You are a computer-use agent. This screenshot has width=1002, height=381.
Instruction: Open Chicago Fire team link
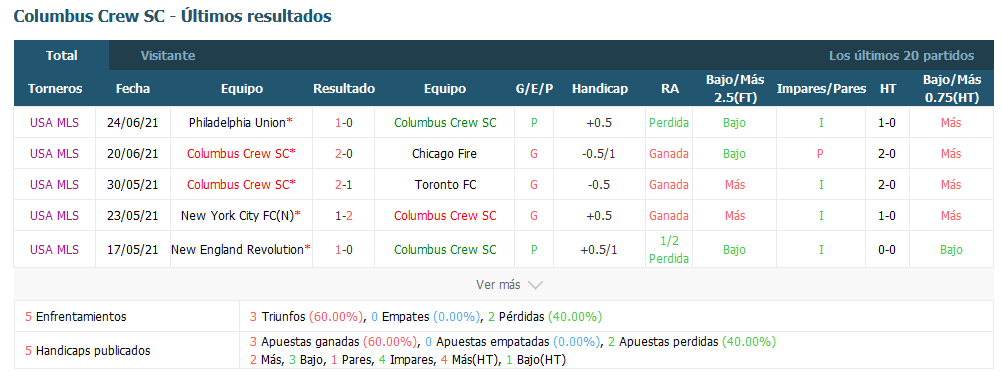[x=444, y=153]
